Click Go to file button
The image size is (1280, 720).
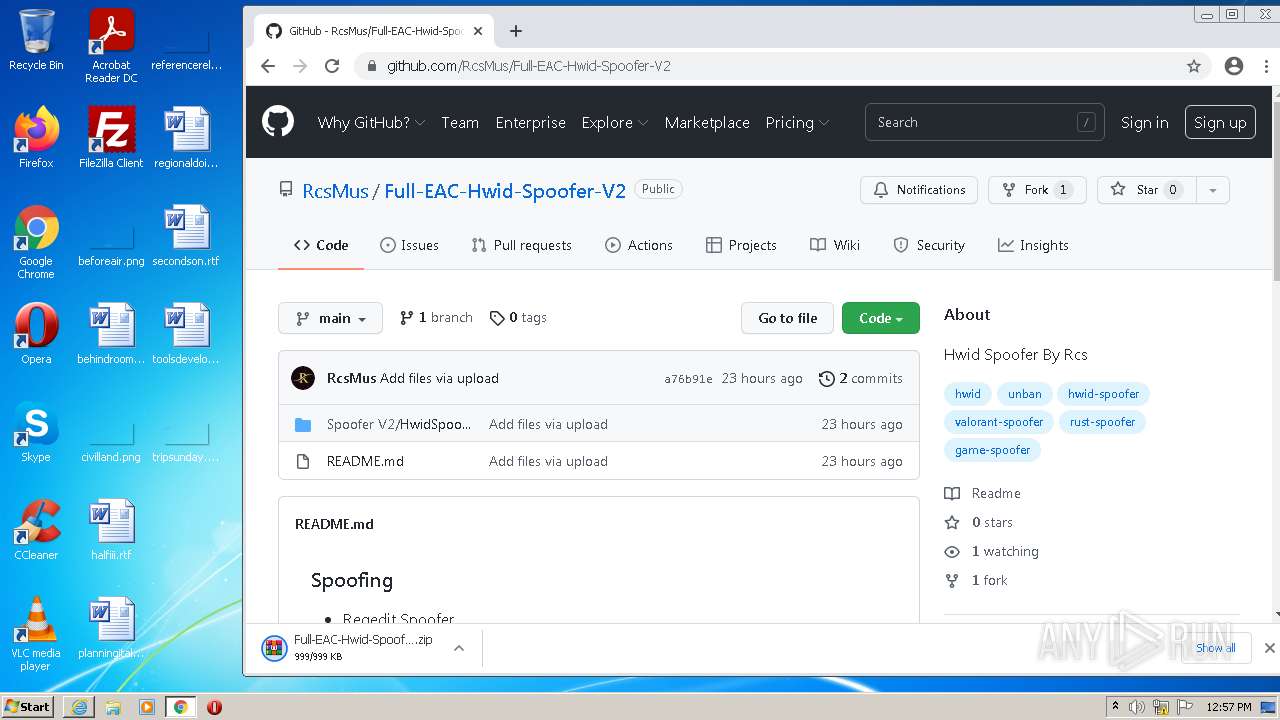[x=788, y=318]
